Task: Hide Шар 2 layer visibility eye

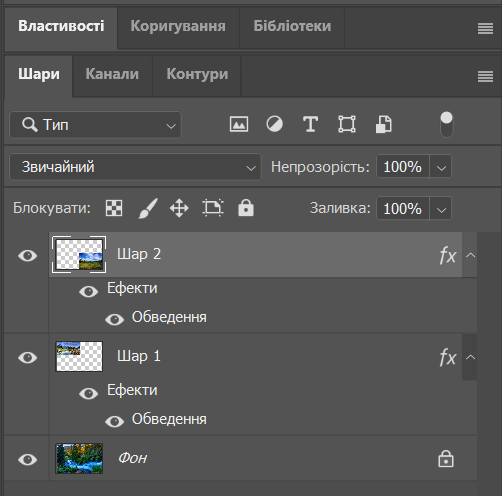Action: [x=28, y=256]
